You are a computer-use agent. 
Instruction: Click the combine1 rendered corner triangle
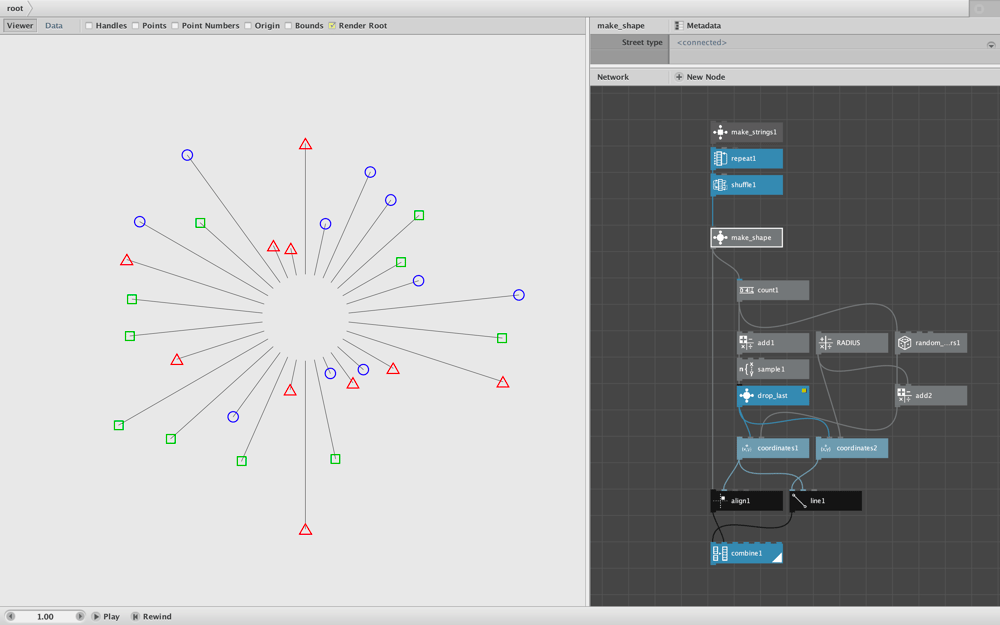[x=778, y=558]
